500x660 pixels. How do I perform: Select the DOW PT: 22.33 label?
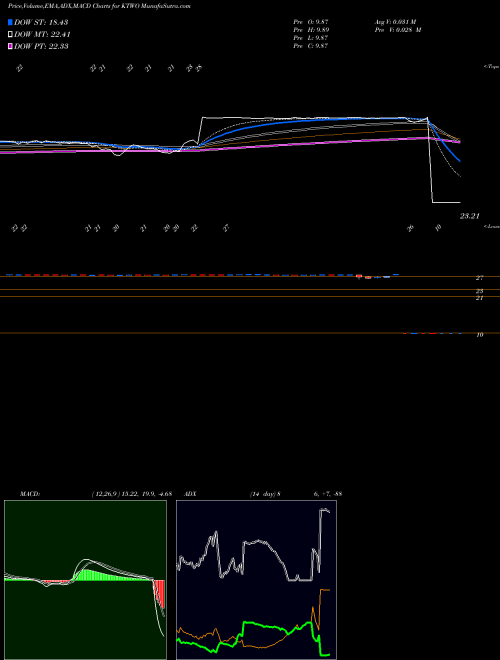tap(41, 46)
